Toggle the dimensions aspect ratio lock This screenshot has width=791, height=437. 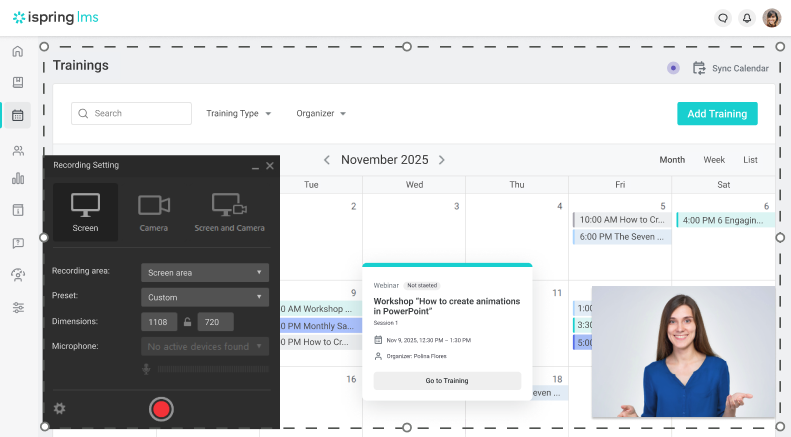pyautogui.click(x=187, y=322)
